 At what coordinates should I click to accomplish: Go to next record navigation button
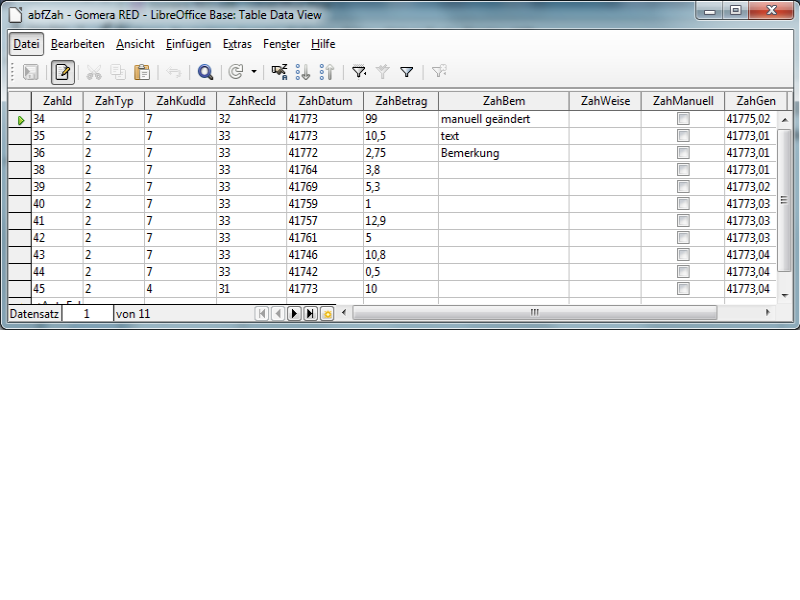(294, 313)
